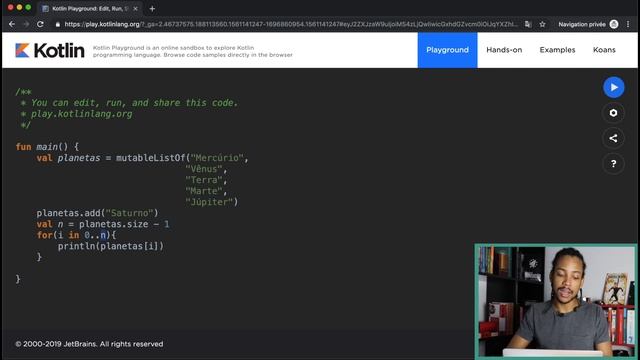Screen dimensions: 640x360
Task: Click the mutableListOf call in code
Action: 151,158
